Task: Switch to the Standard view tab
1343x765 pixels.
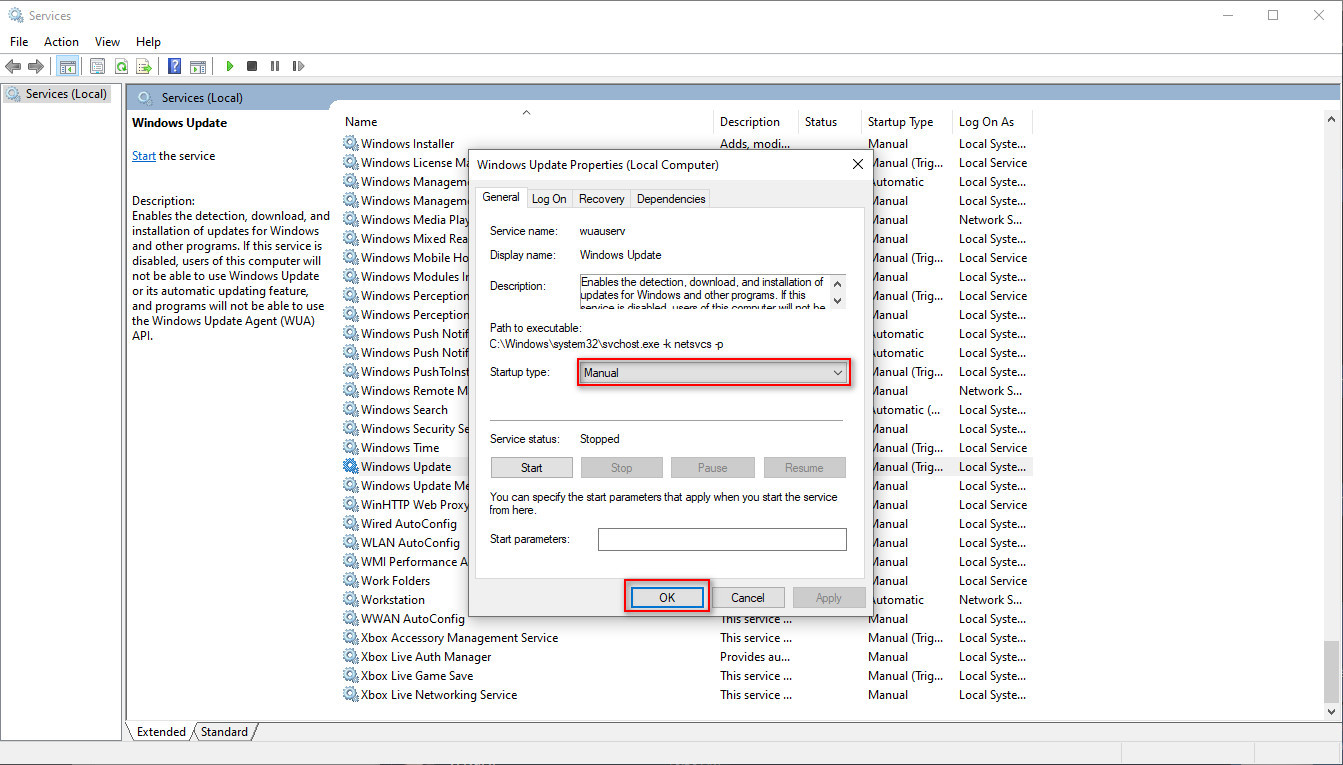Action: point(224,732)
